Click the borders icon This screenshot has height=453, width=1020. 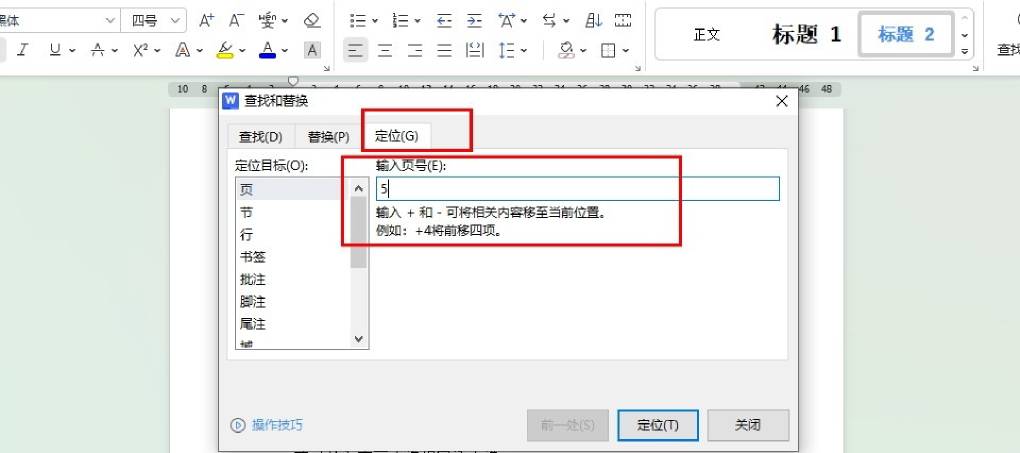click(608, 49)
